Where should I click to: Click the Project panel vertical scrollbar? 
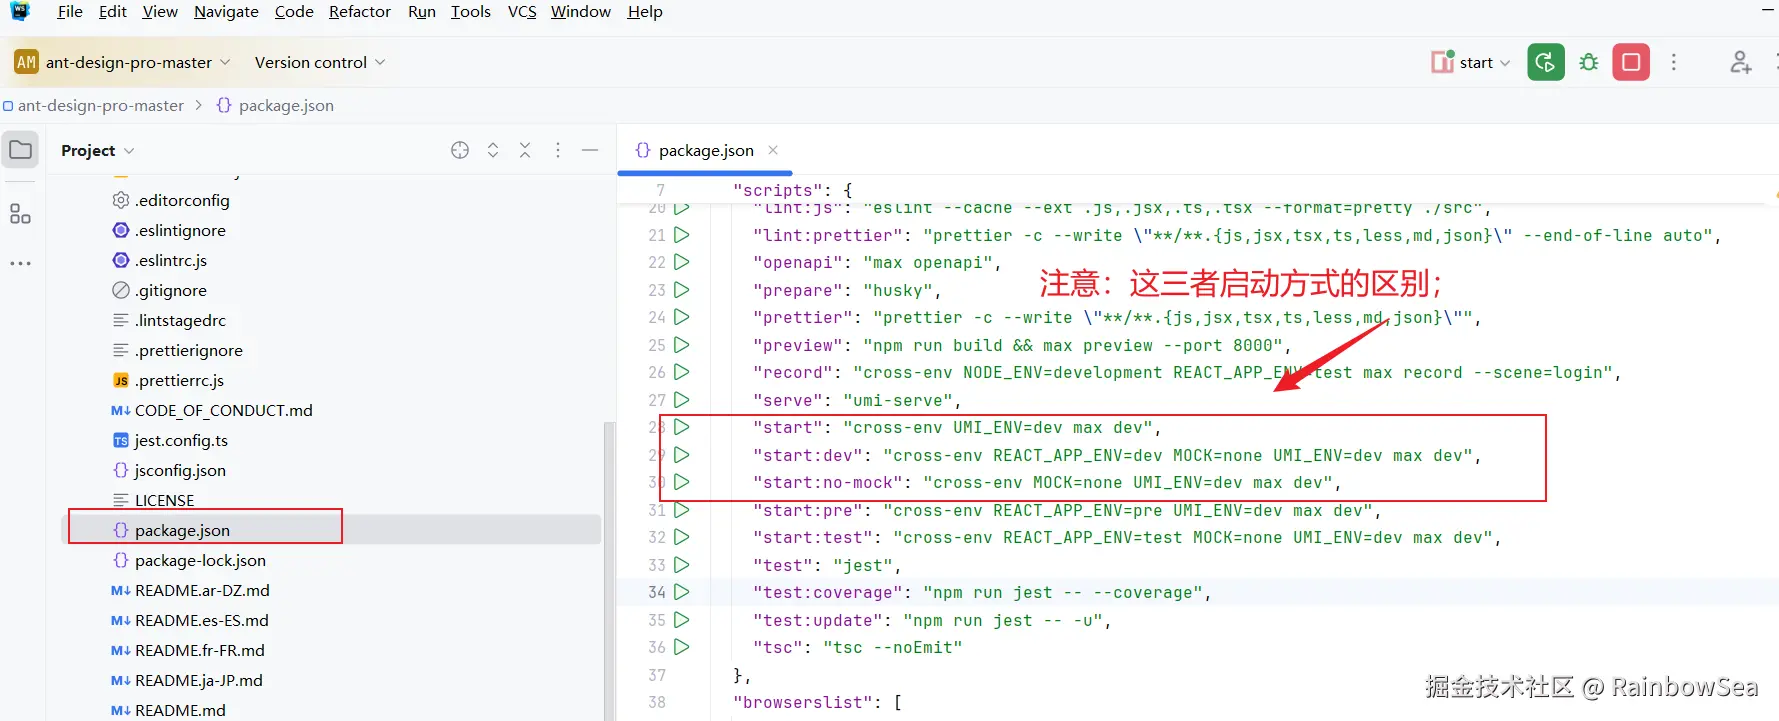tap(608, 570)
